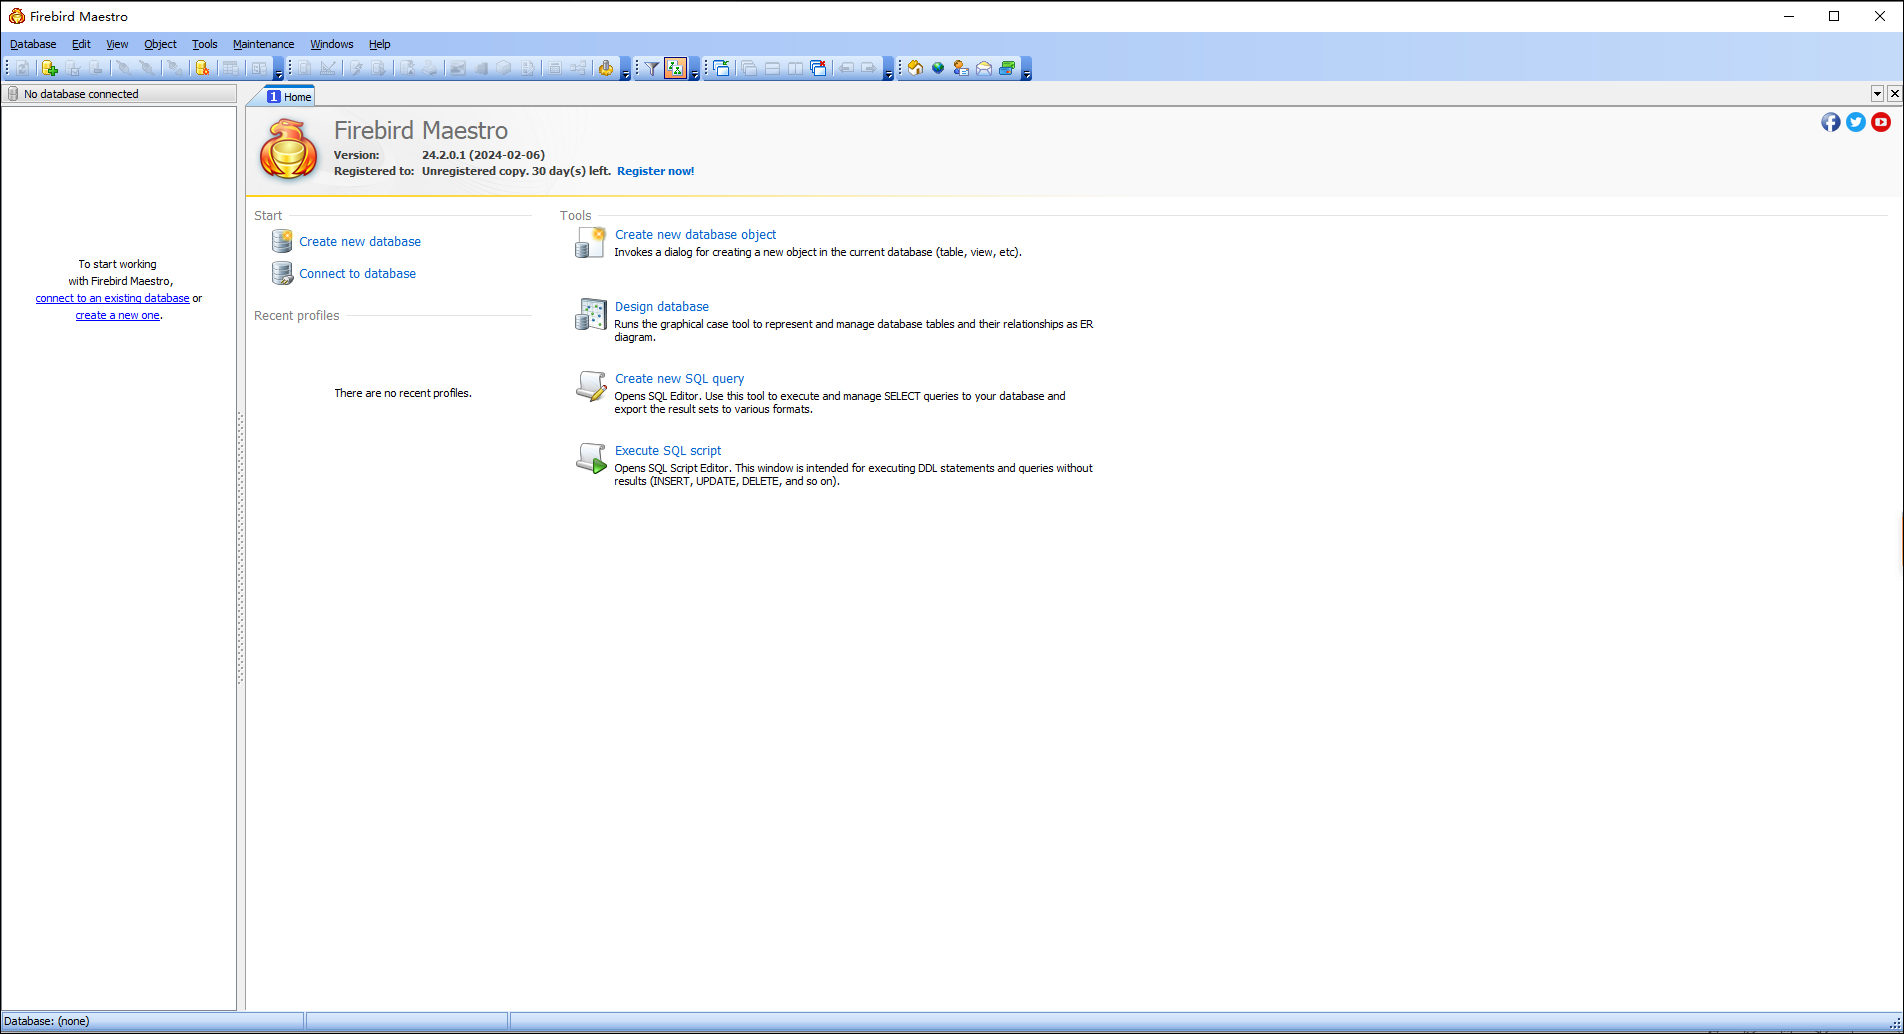Open the YouTube social icon

1881,122
